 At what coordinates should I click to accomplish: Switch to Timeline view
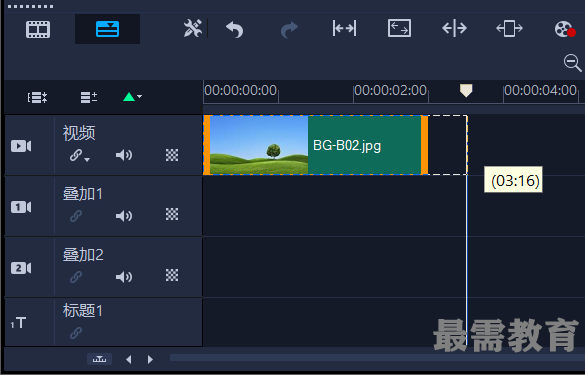pos(107,29)
